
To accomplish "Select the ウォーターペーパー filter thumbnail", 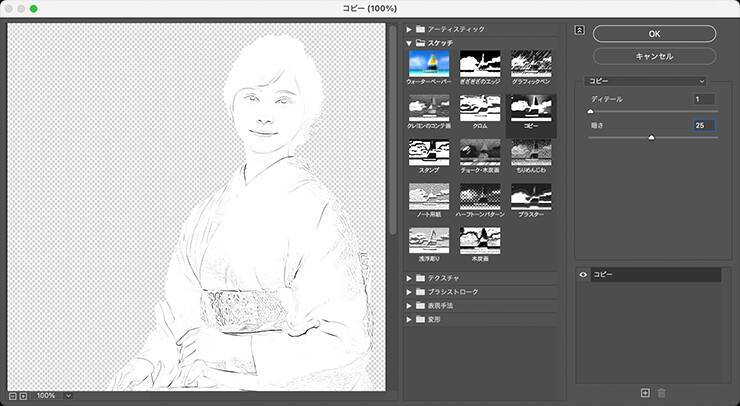I will pyautogui.click(x=428, y=63).
